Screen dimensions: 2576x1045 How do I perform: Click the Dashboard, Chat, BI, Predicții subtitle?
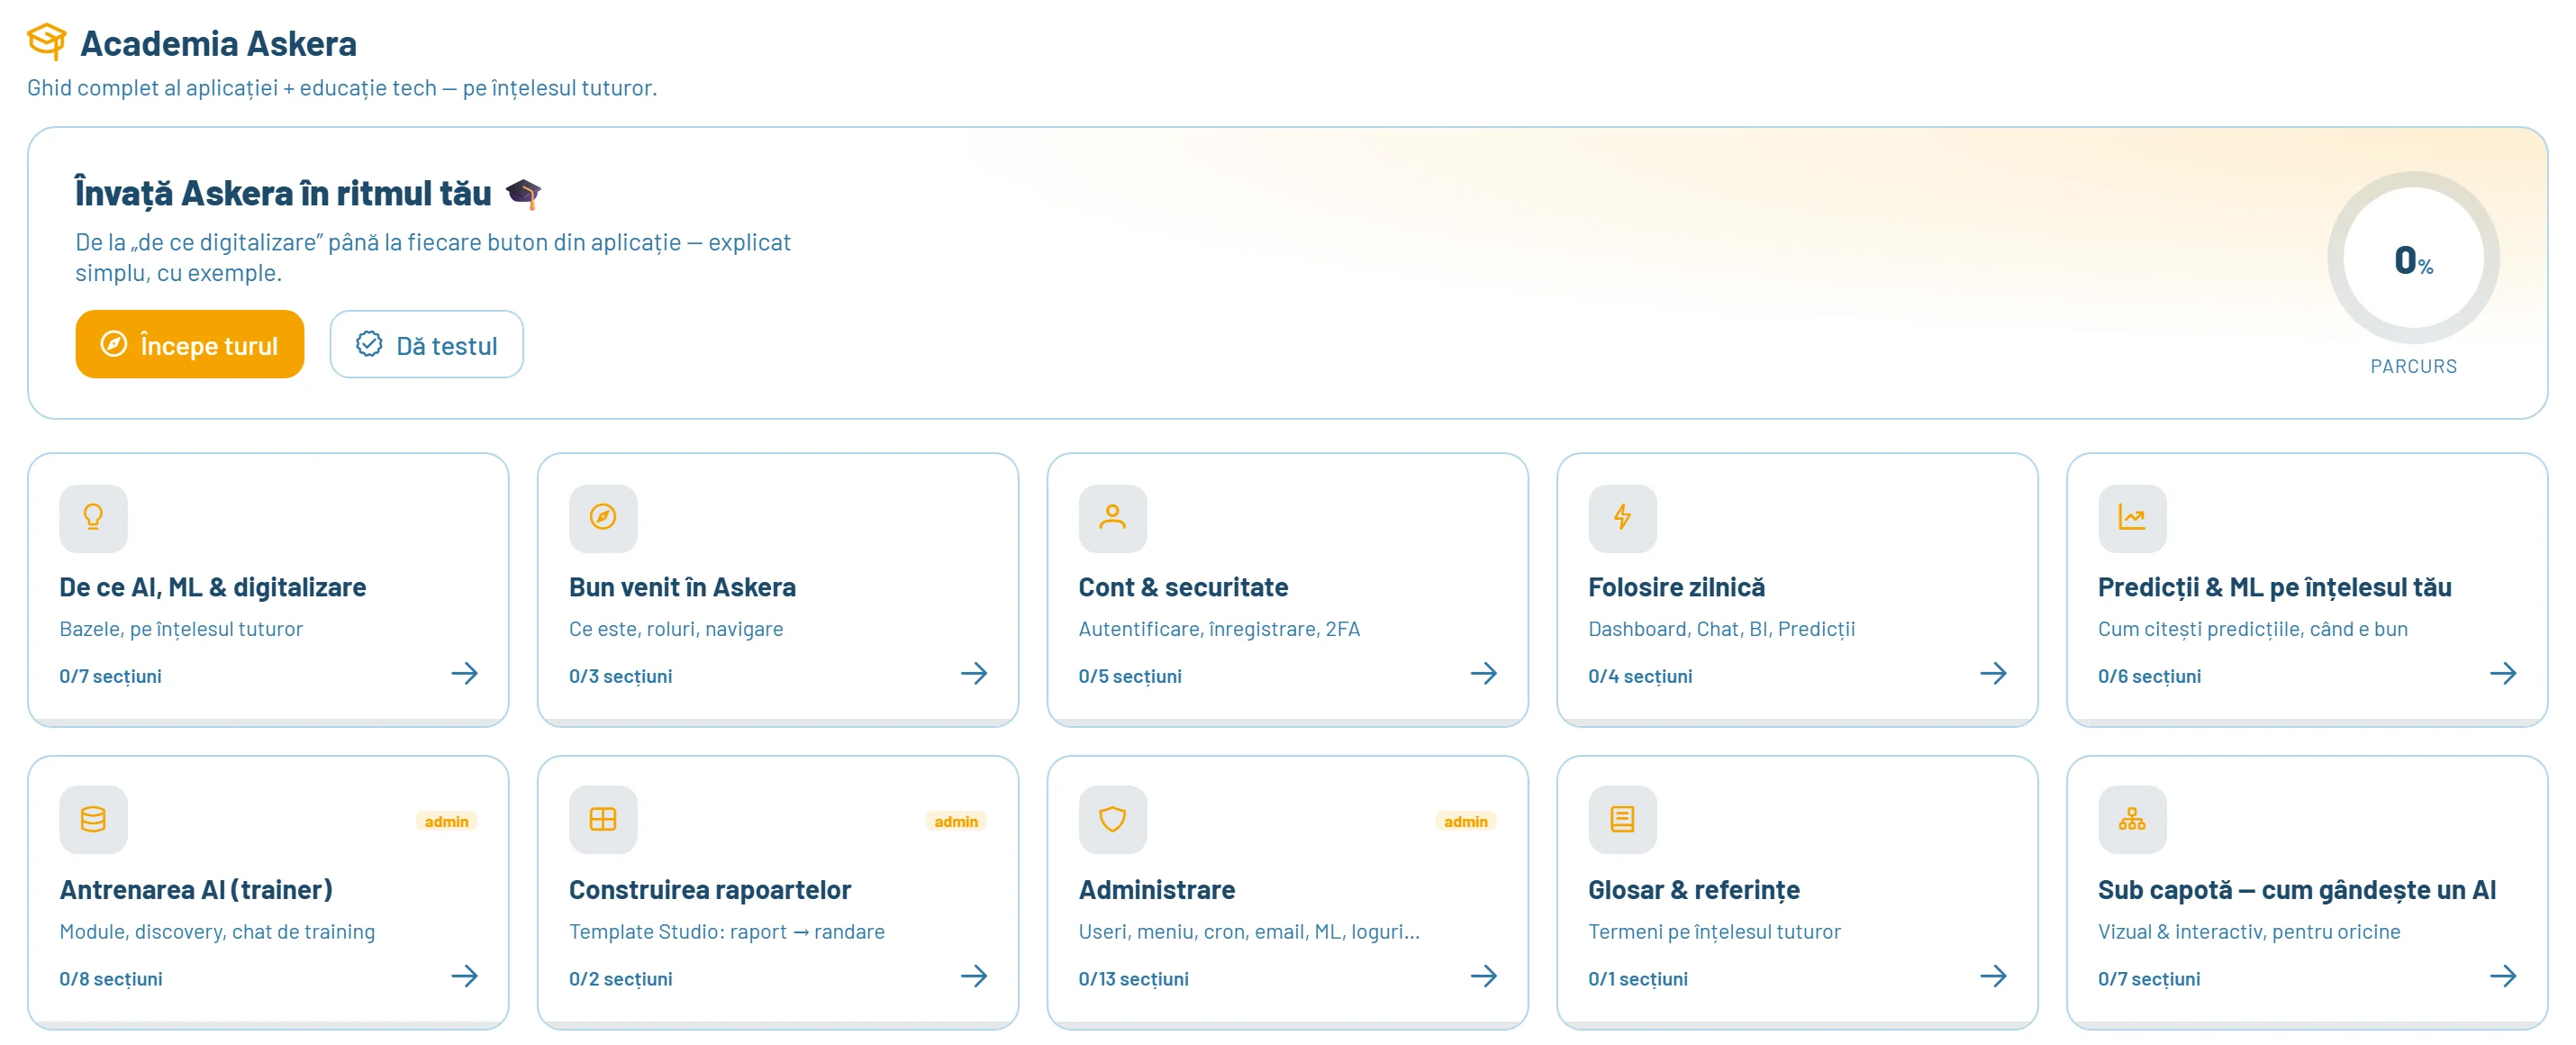pyautogui.click(x=1721, y=629)
